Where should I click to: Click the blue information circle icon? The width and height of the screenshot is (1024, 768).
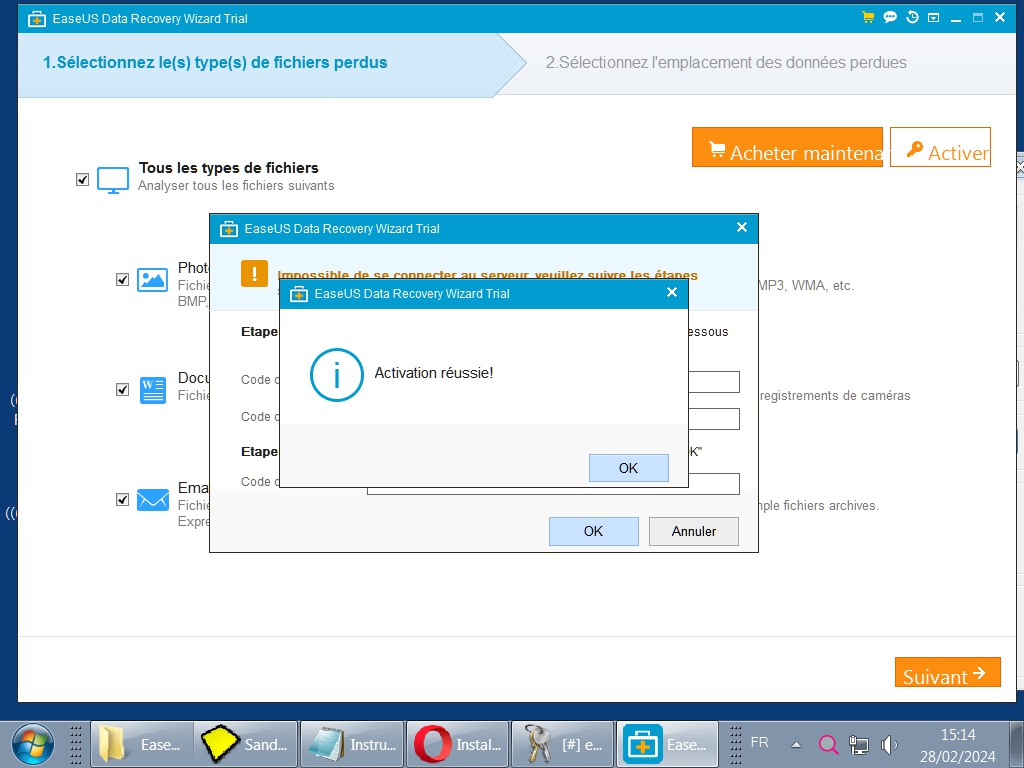point(336,375)
